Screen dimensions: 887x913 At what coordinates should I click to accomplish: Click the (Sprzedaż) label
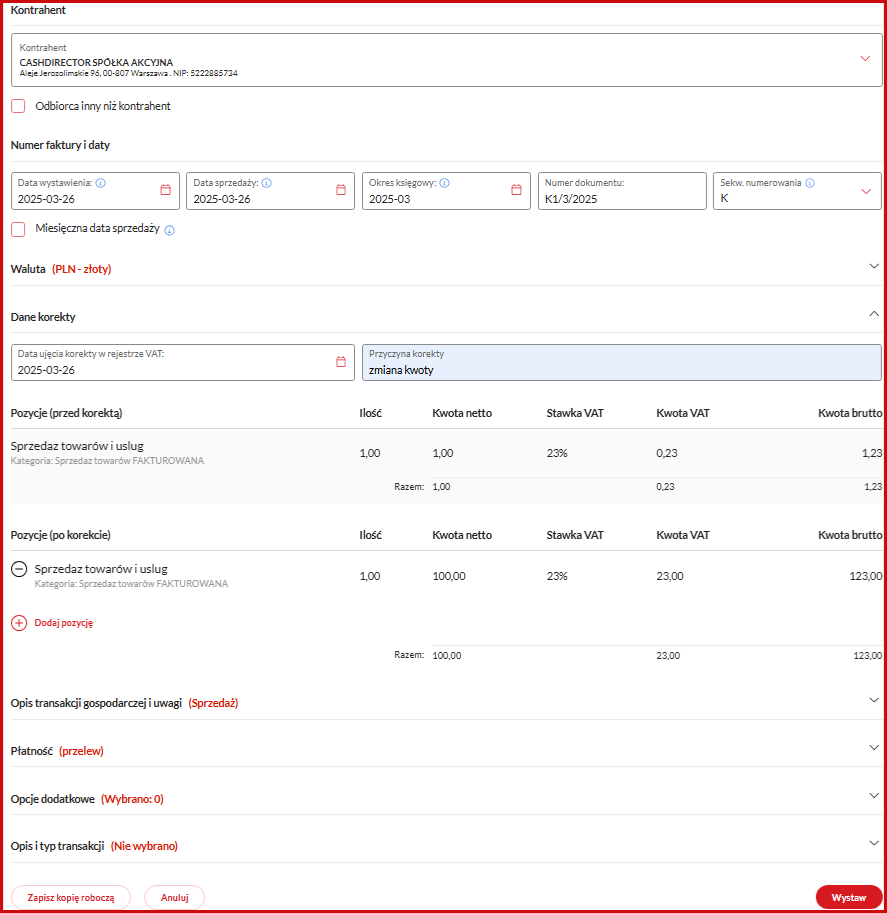point(213,703)
